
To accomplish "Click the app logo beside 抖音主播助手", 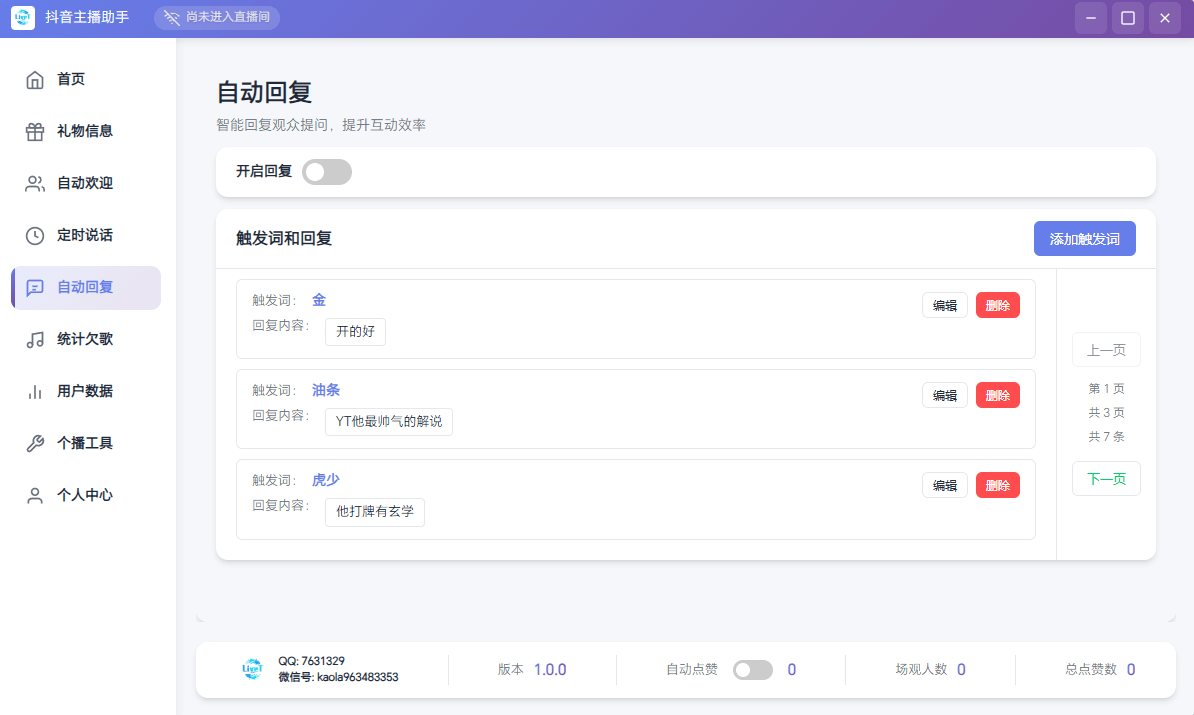I will click(x=22, y=17).
